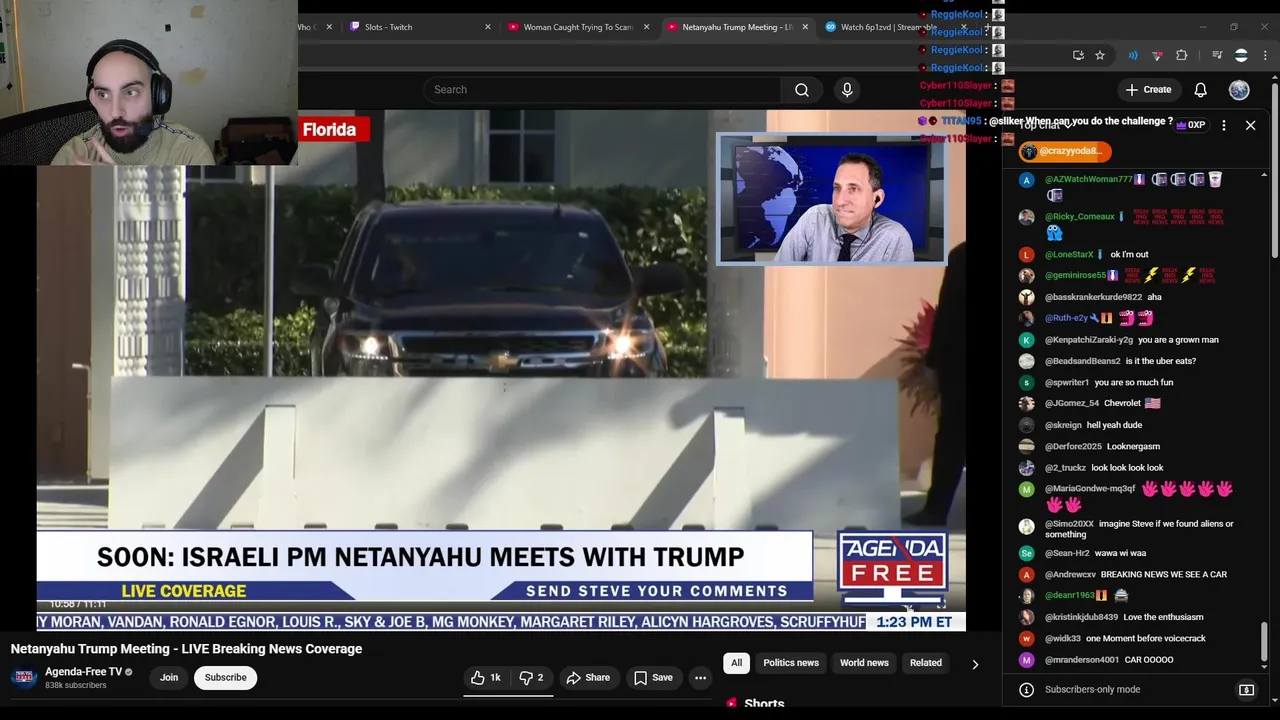1280x720 pixels.
Task: Click the Super Chat dollar icon
Action: tap(1246, 689)
